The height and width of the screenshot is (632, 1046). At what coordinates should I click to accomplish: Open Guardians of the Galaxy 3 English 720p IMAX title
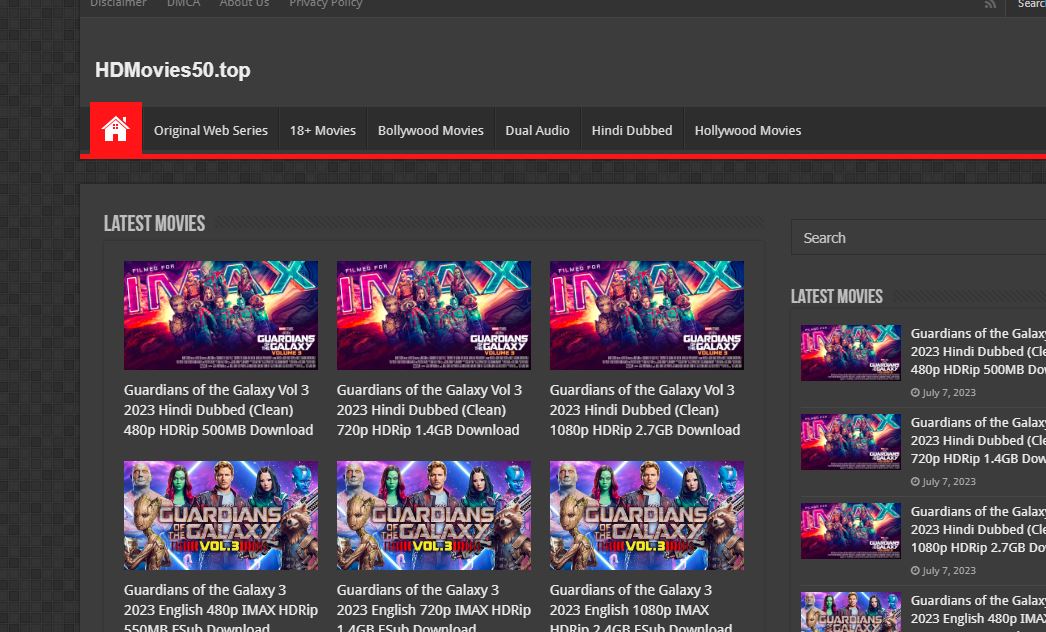click(434, 609)
